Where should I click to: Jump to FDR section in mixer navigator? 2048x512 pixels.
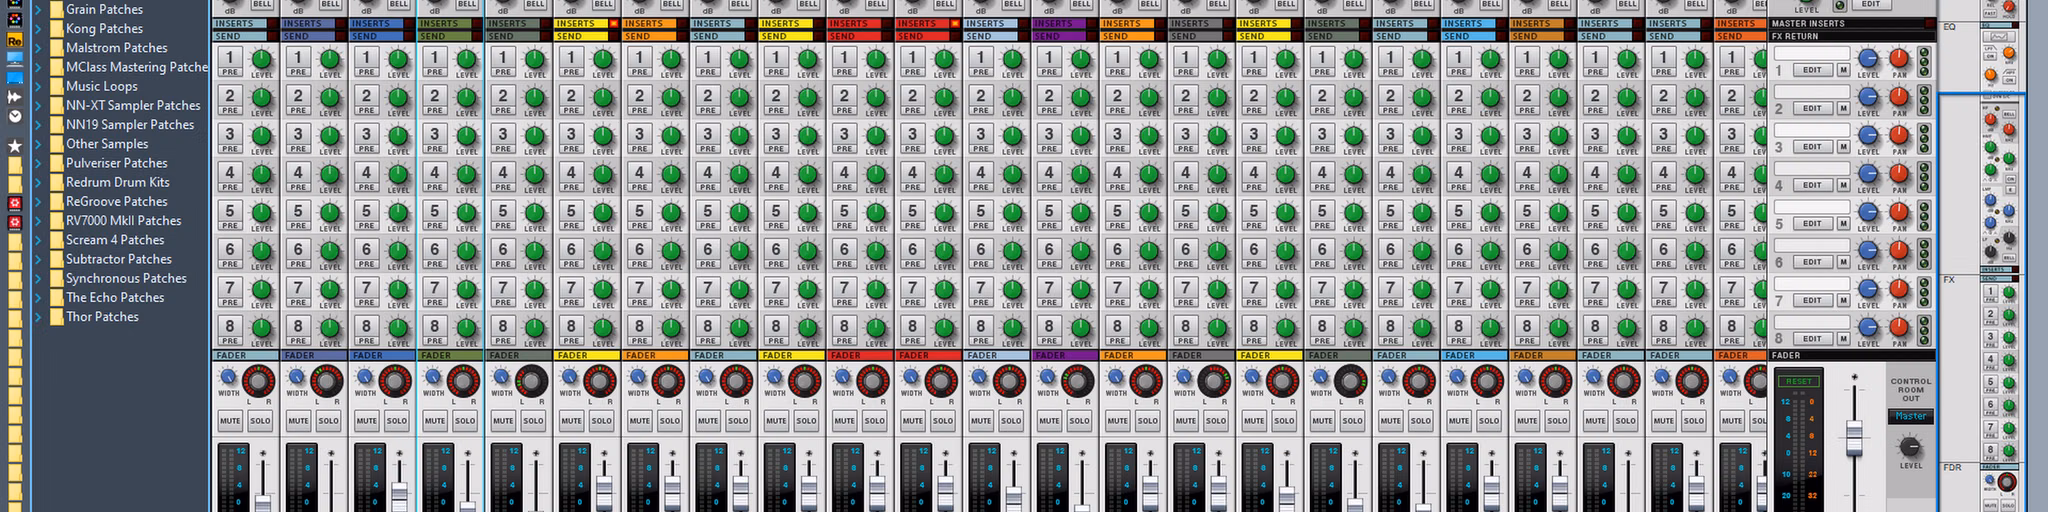tap(1952, 467)
